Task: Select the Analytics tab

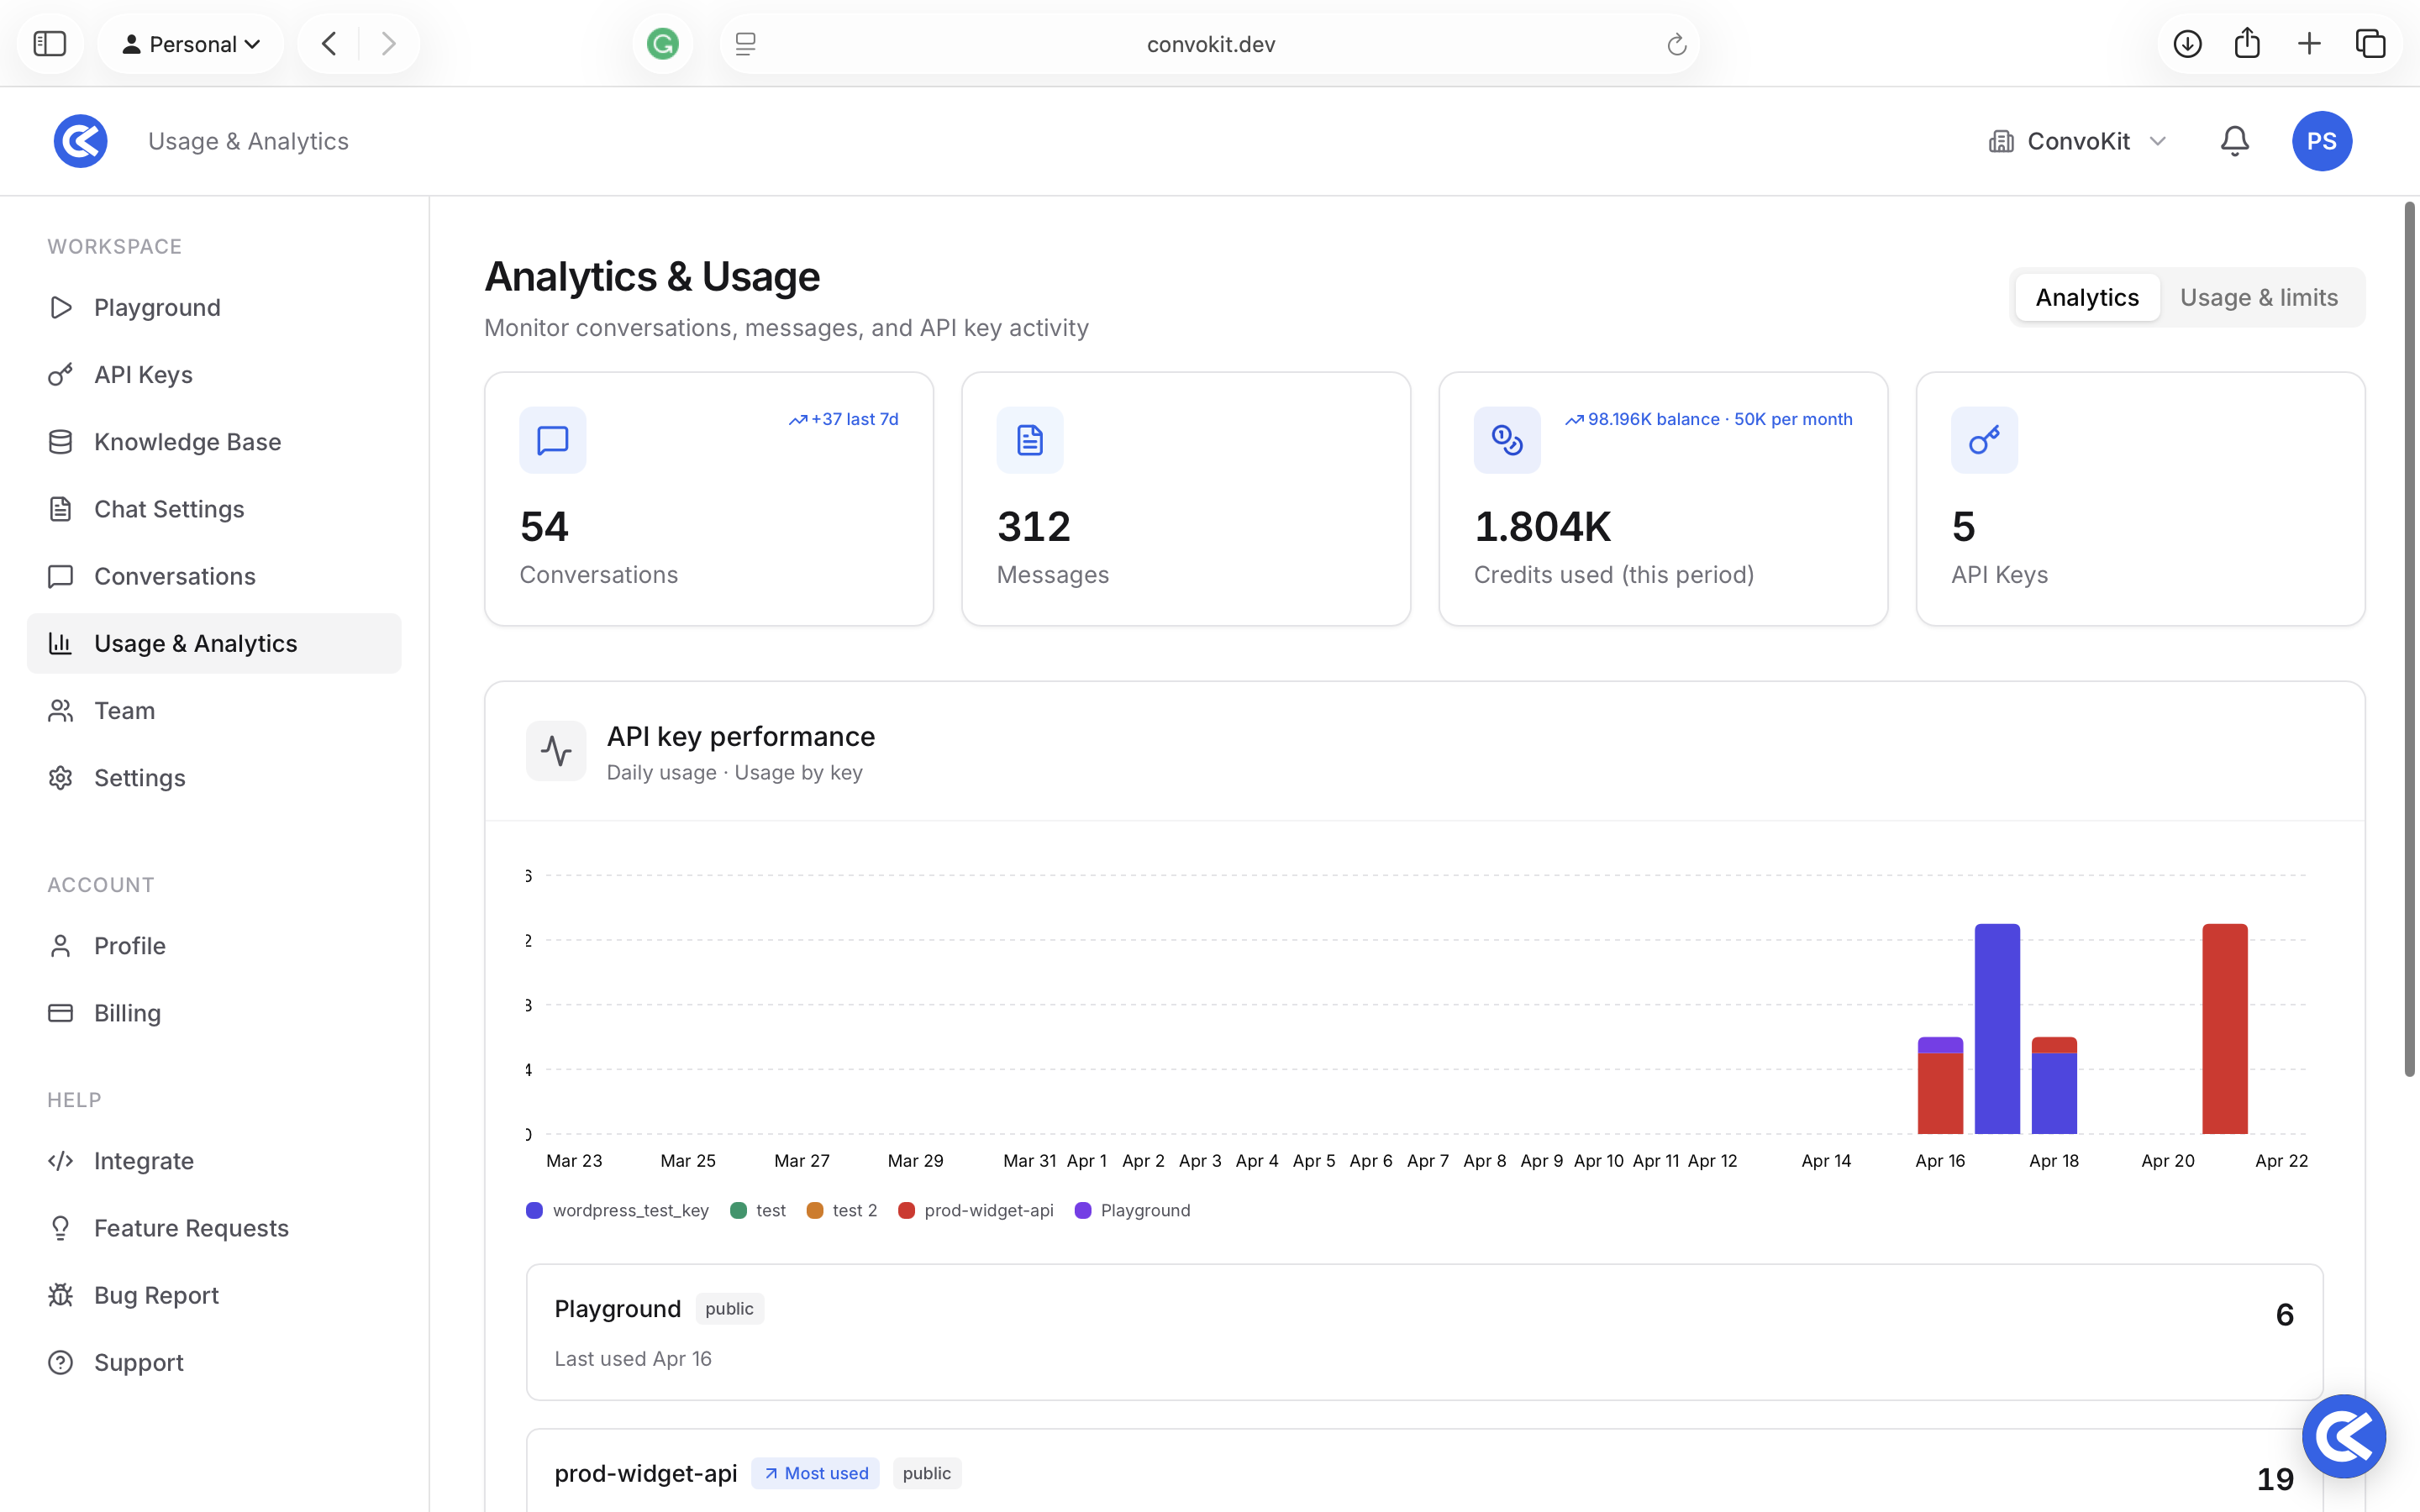Action: (x=2086, y=297)
